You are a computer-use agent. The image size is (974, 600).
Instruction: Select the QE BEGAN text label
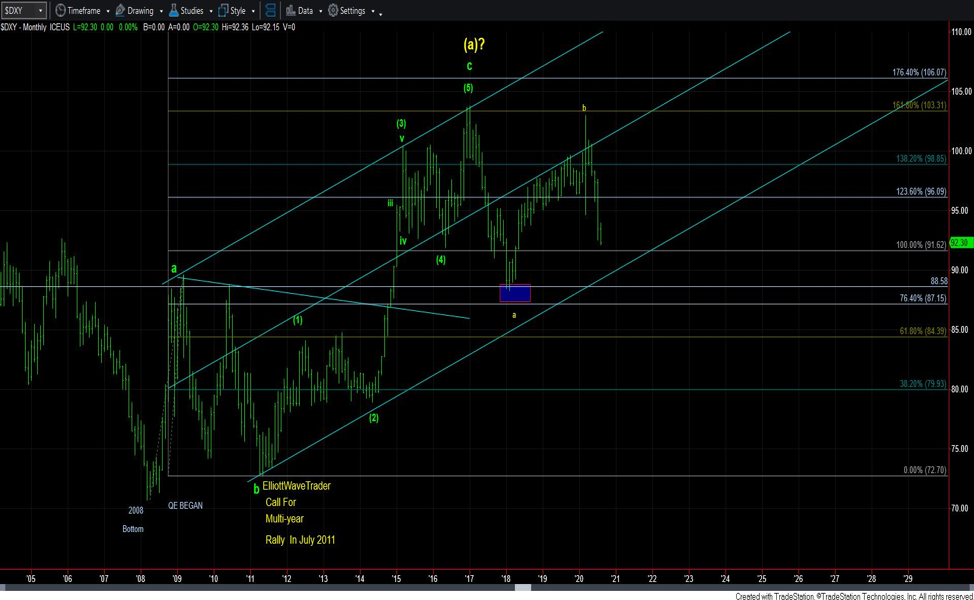pos(185,506)
